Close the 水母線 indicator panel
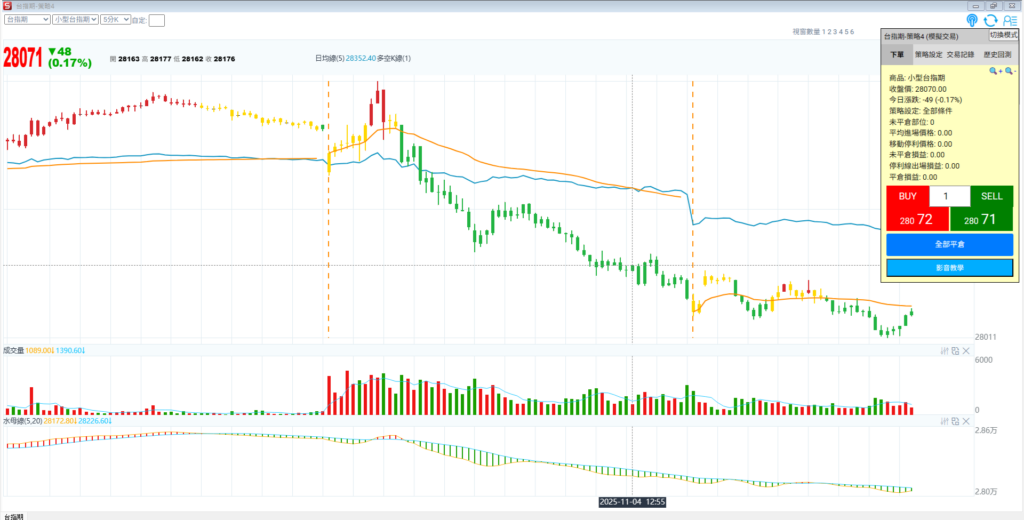 click(x=966, y=422)
